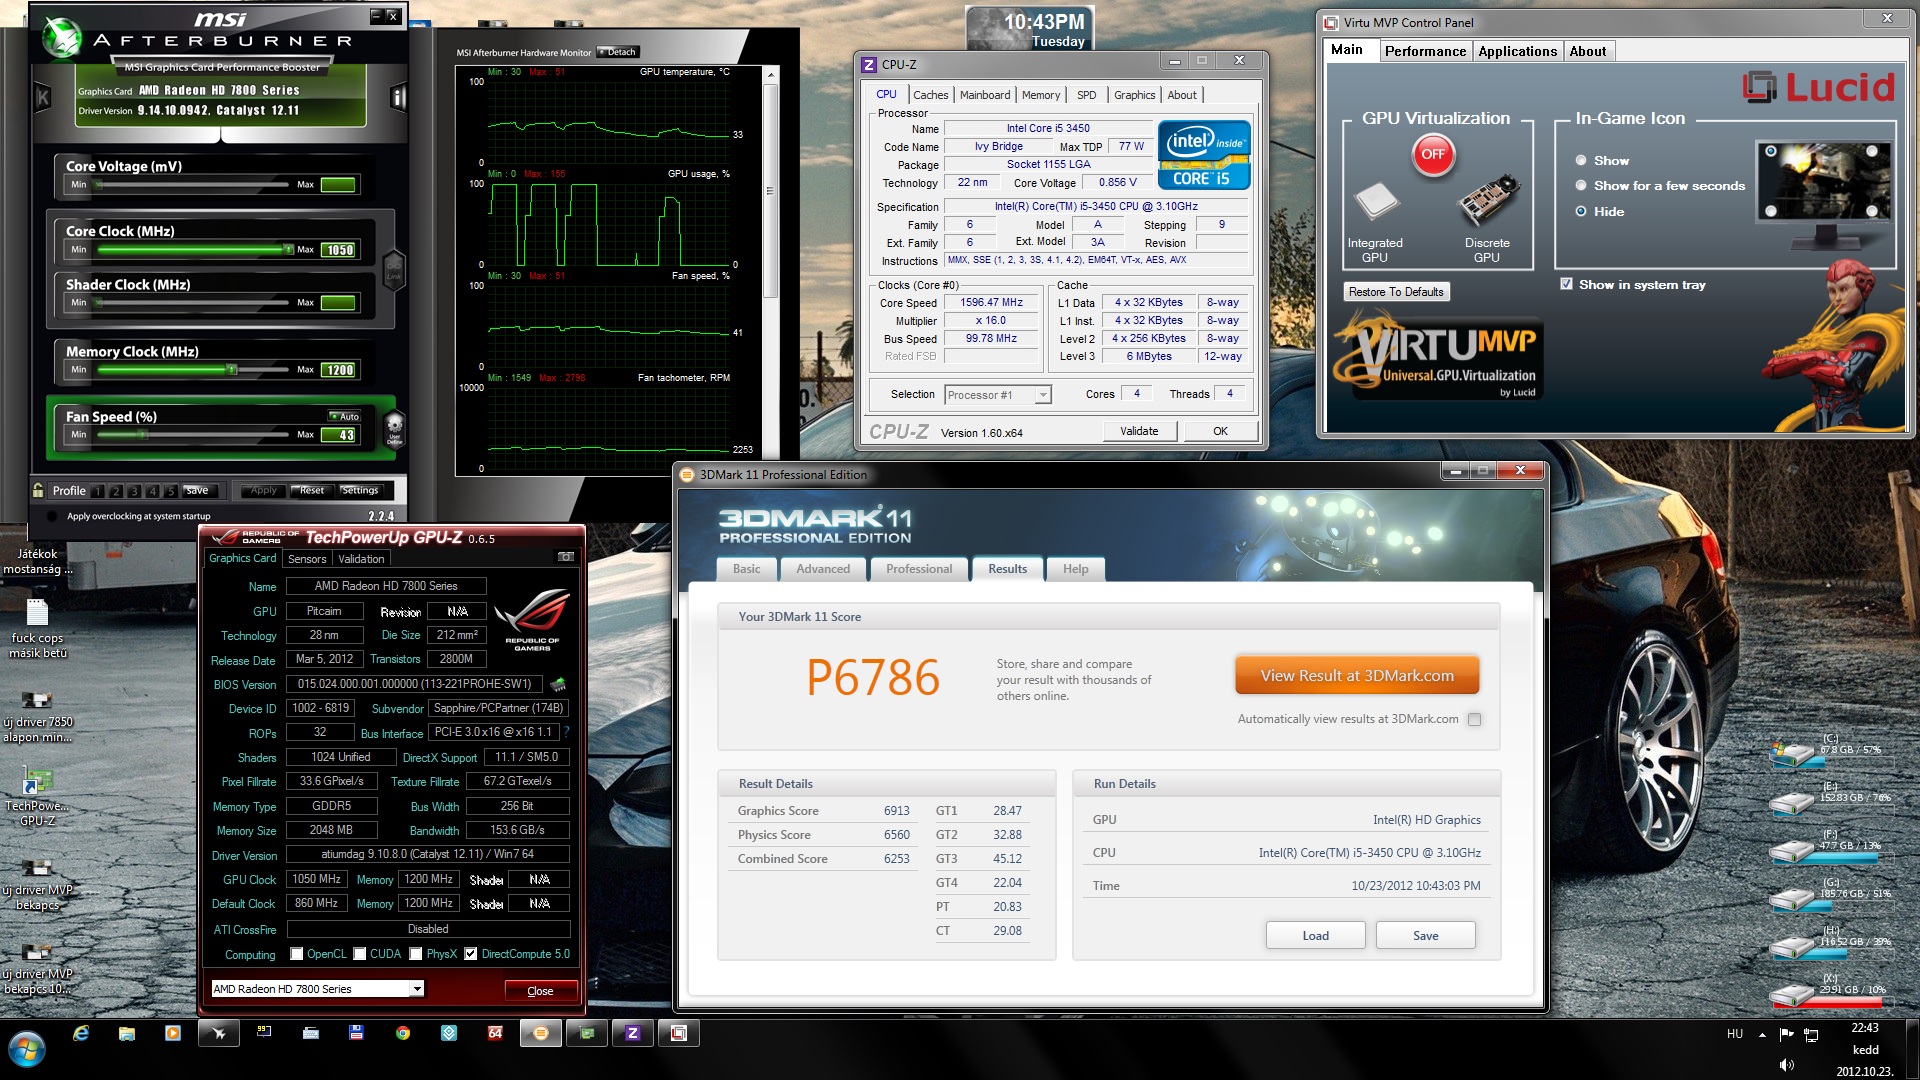This screenshot has width=1920, height=1080.
Task: Click the profile lock icon in Afterburner
Action: click(x=38, y=490)
